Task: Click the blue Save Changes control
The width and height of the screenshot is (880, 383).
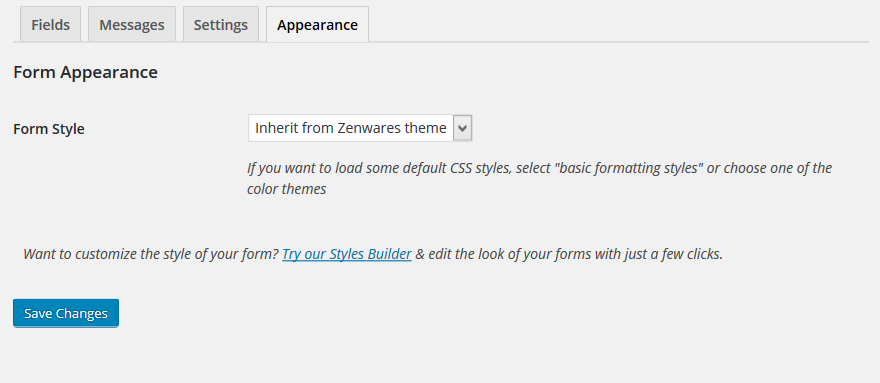Action: [x=66, y=313]
